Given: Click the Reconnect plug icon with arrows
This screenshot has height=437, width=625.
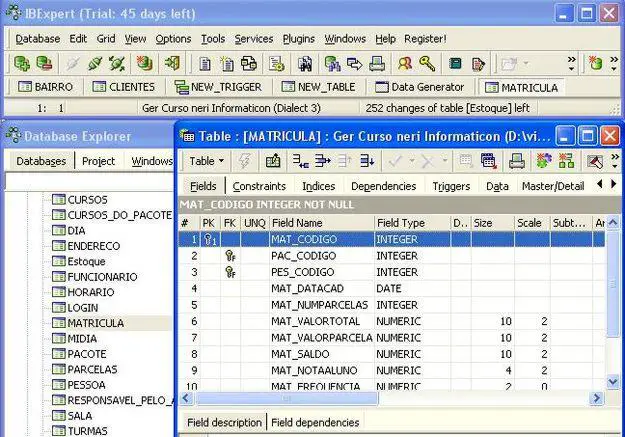Looking at the screenshot, I should 117,63.
